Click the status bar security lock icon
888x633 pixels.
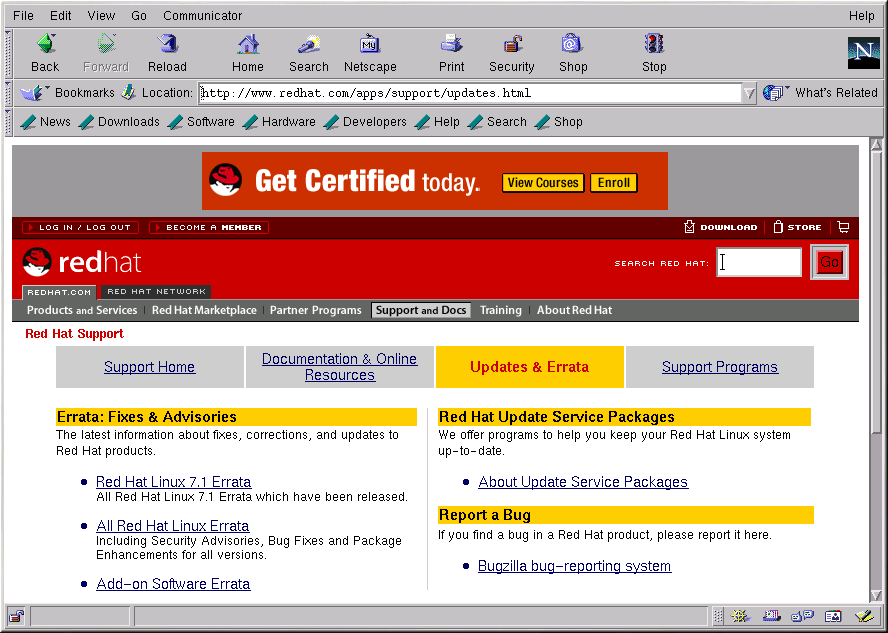click(x=16, y=616)
